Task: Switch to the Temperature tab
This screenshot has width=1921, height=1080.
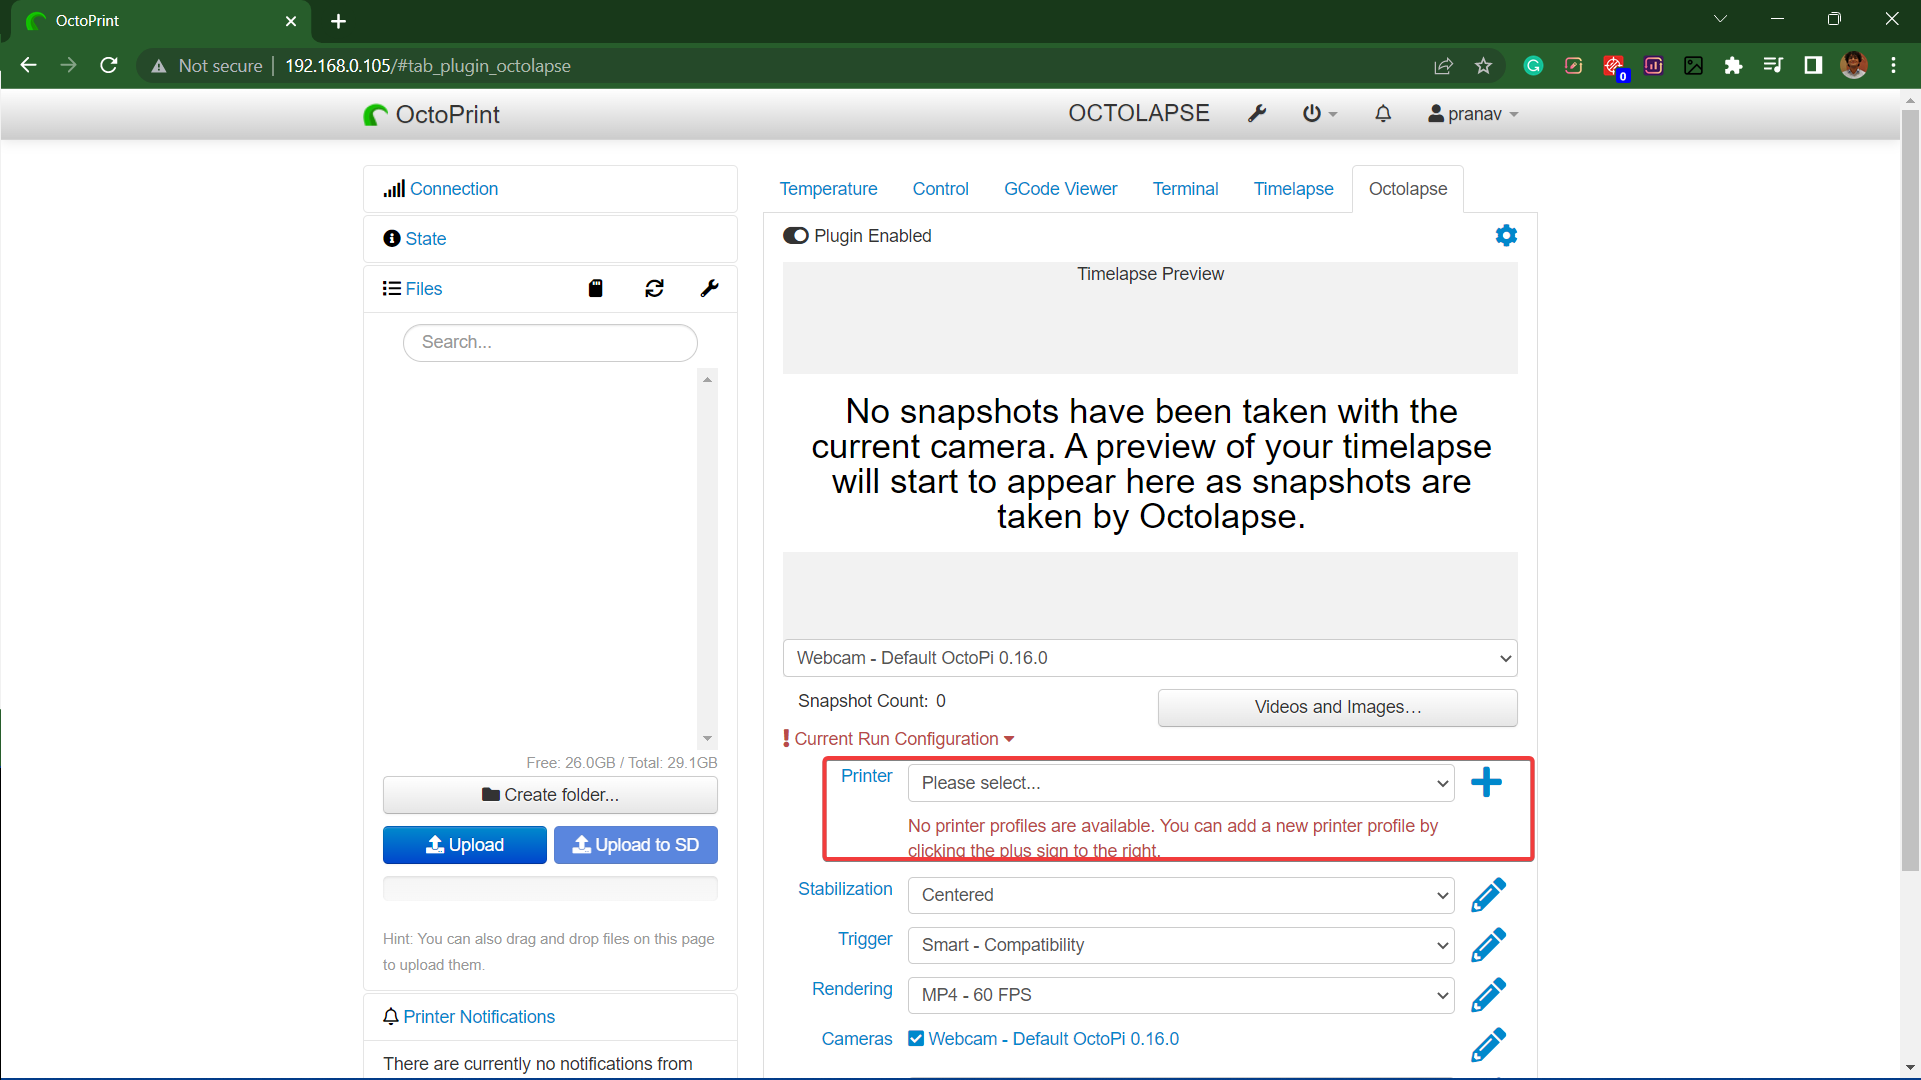Action: click(x=828, y=189)
